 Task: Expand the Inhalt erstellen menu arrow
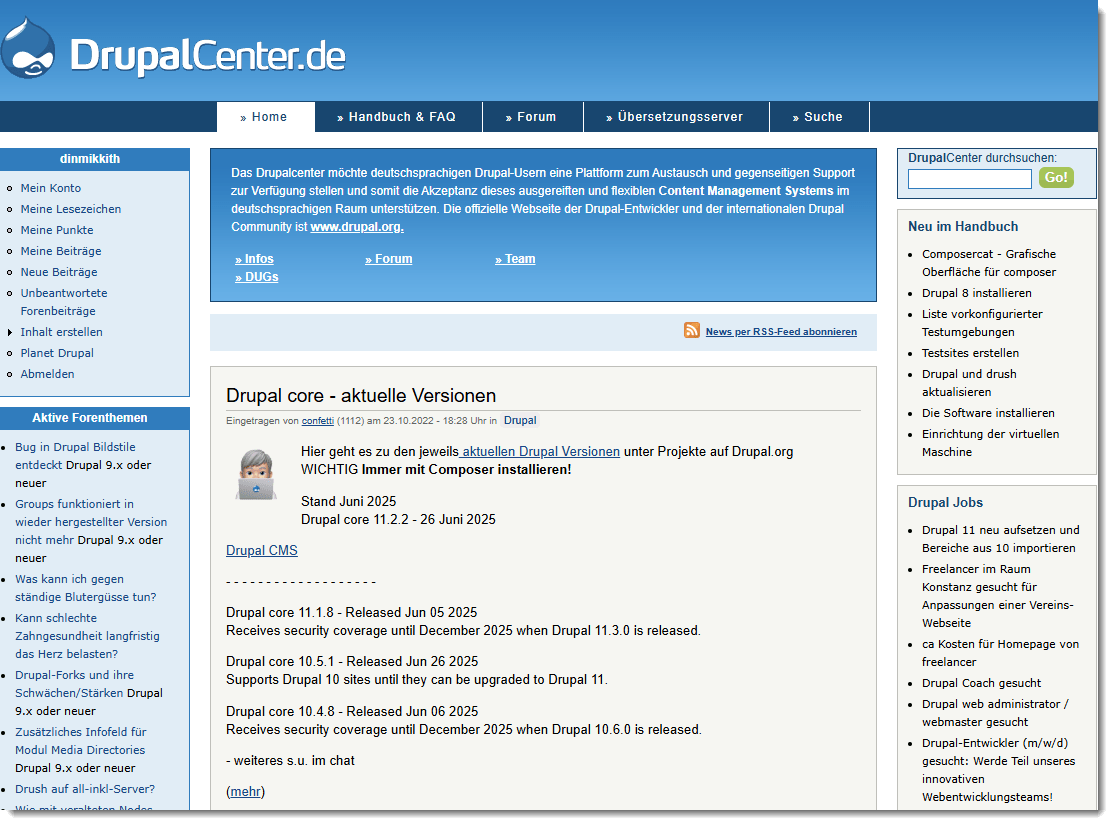tap(9, 332)
